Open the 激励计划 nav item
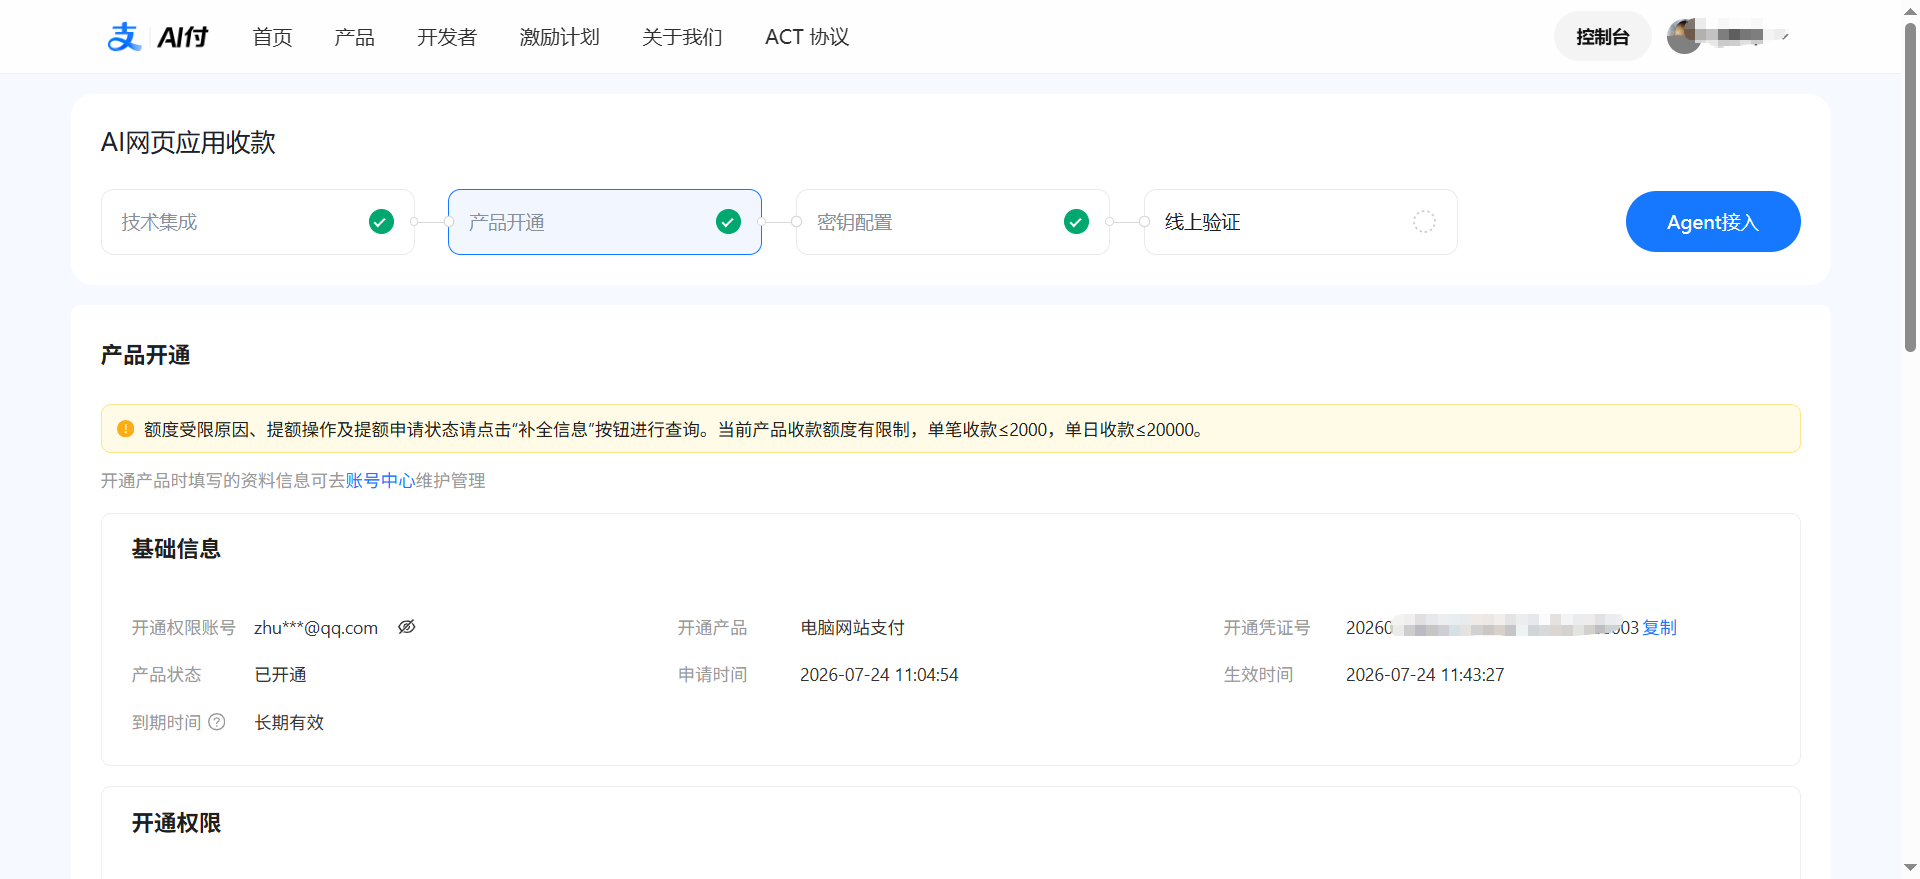The image size is (1920, 879). (x=560, y=37)
